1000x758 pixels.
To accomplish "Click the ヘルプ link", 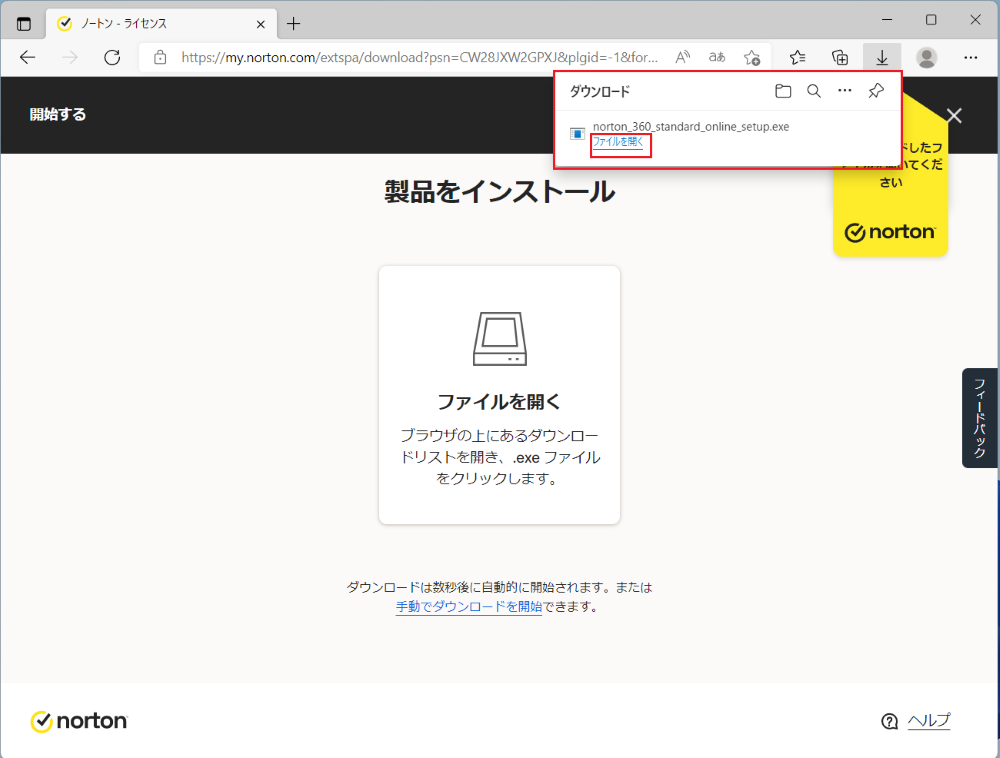I will (929, 721).
